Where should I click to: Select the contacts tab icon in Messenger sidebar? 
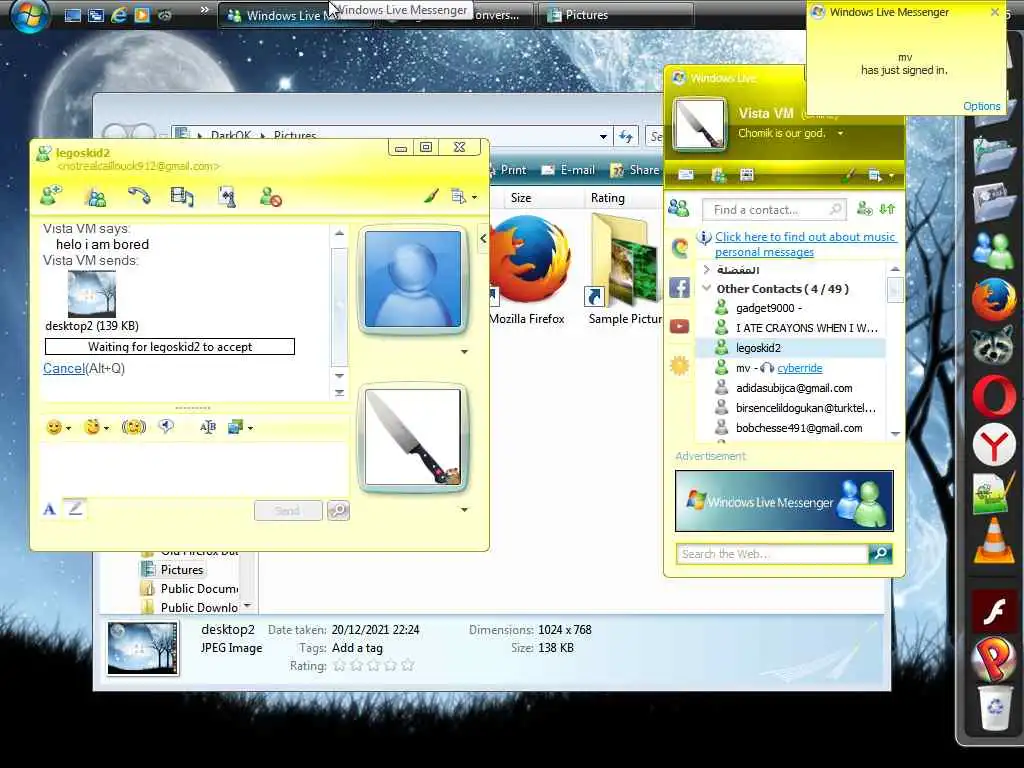pos(679,208)
